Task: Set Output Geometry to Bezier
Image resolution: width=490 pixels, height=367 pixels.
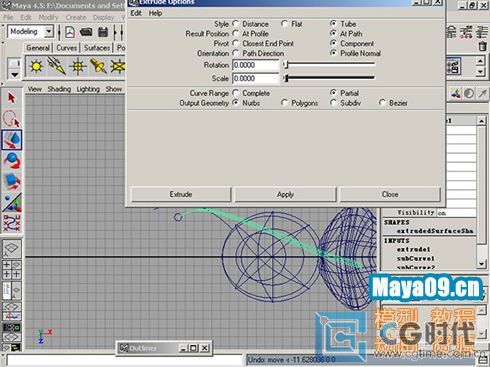Action: coord(382,103)
